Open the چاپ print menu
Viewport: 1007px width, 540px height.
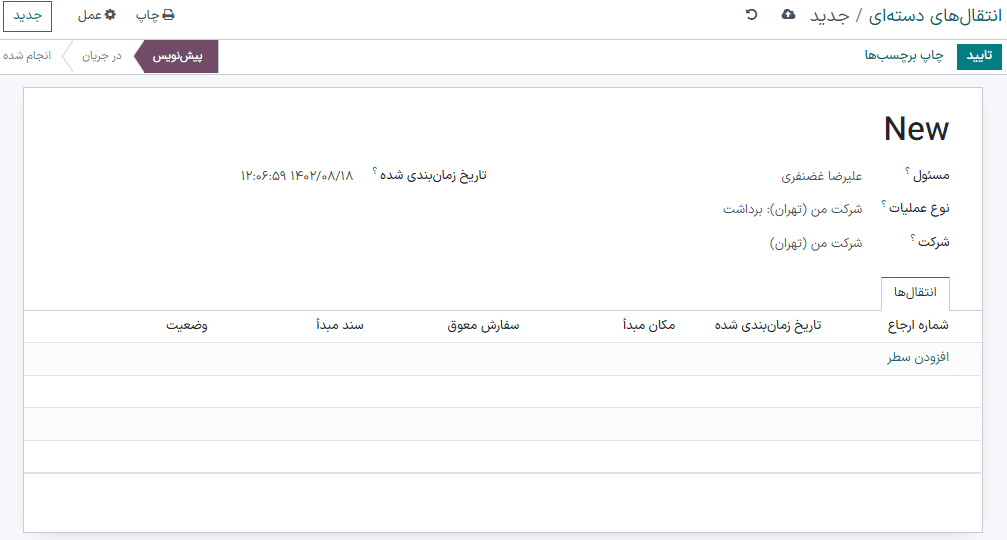(x=155, y=15)
